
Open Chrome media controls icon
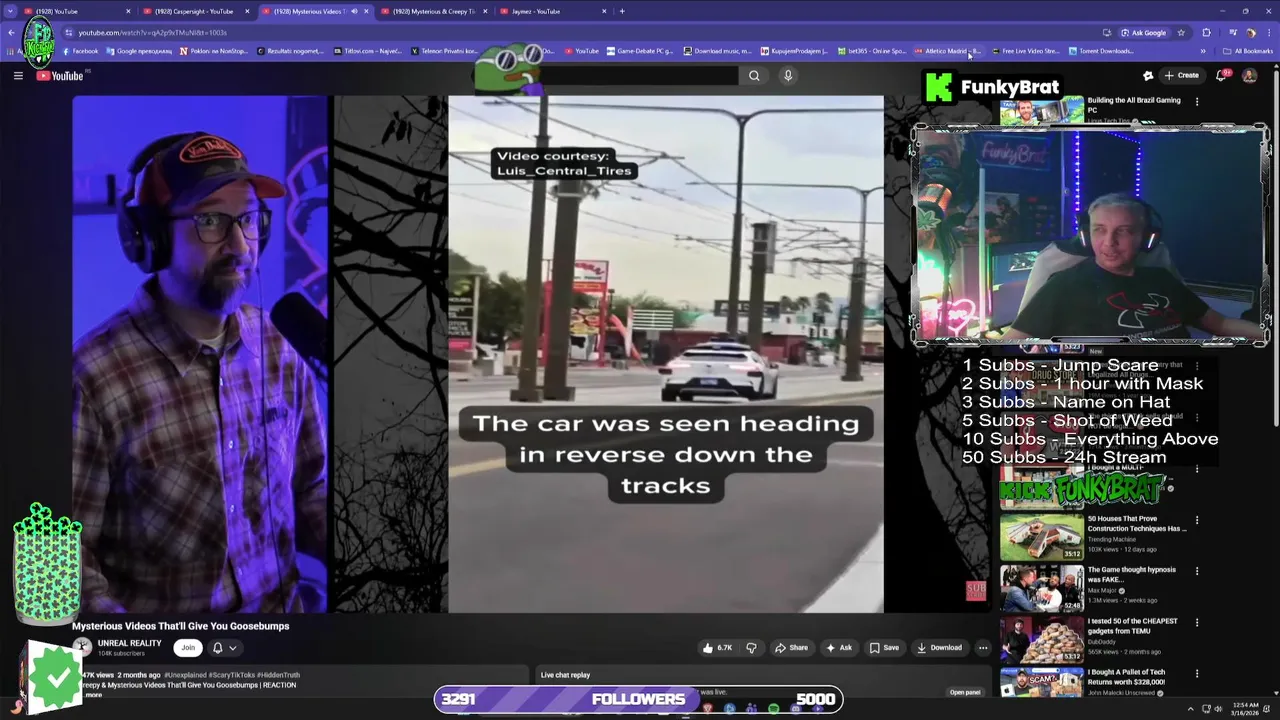point(1233,33)
